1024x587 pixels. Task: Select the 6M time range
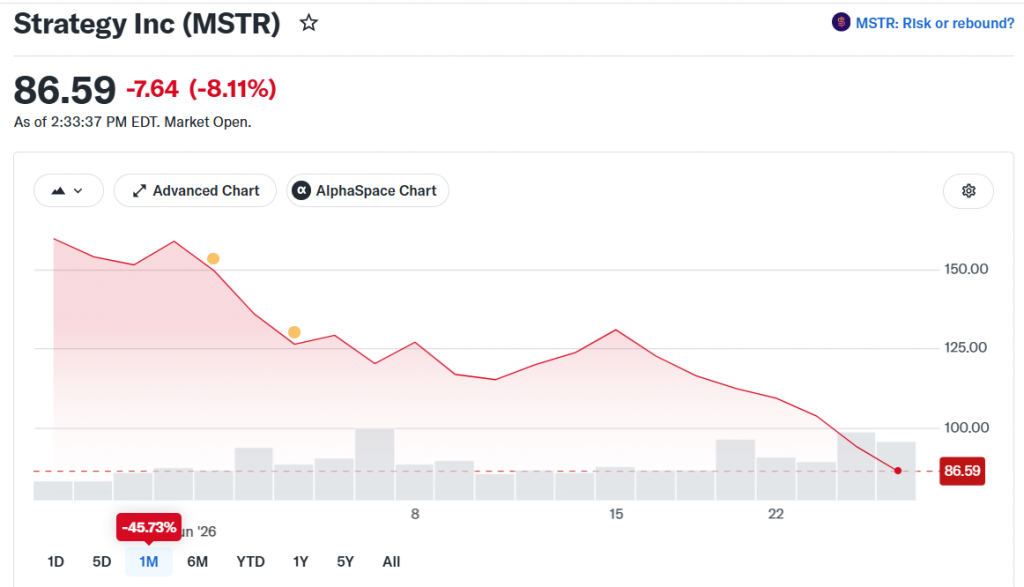pyautogui.click(x=197, y=562)
